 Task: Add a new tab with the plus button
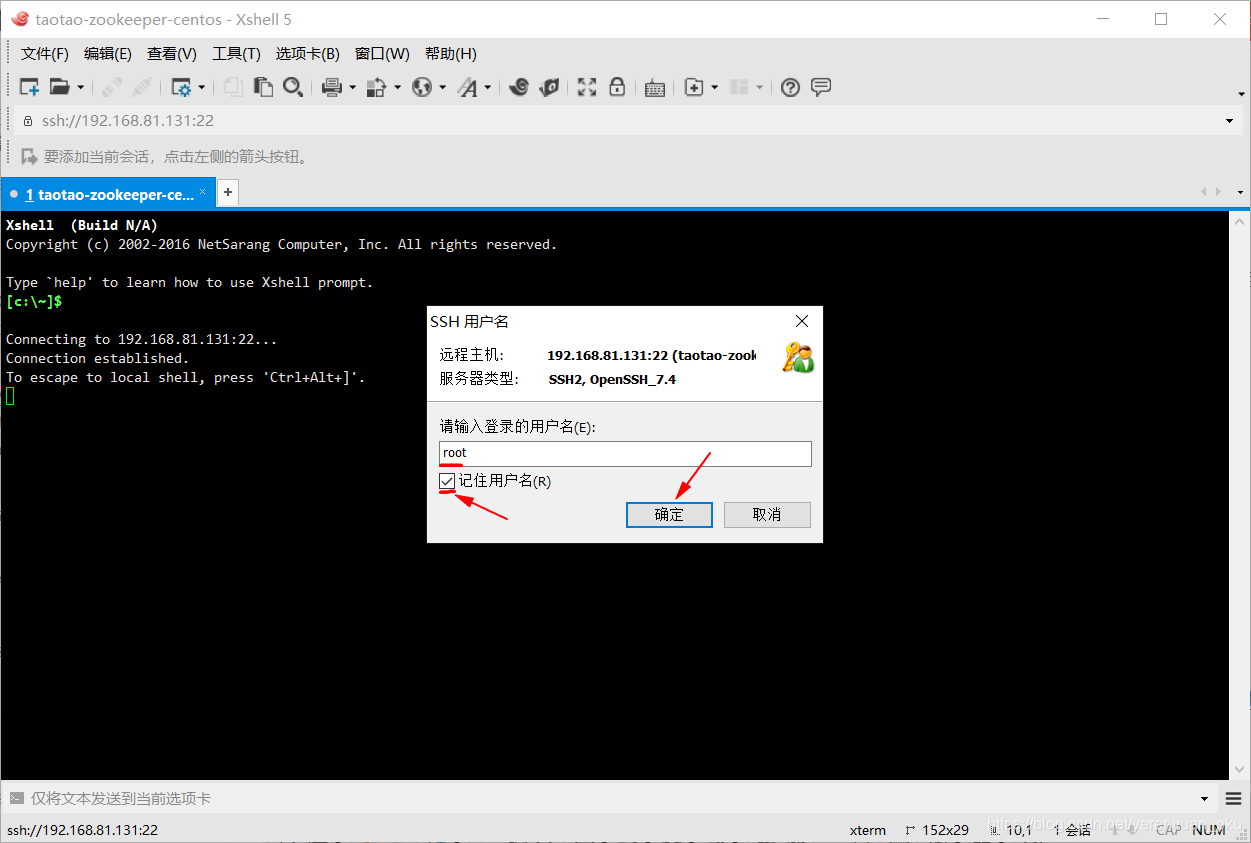(x=228, y=192)
